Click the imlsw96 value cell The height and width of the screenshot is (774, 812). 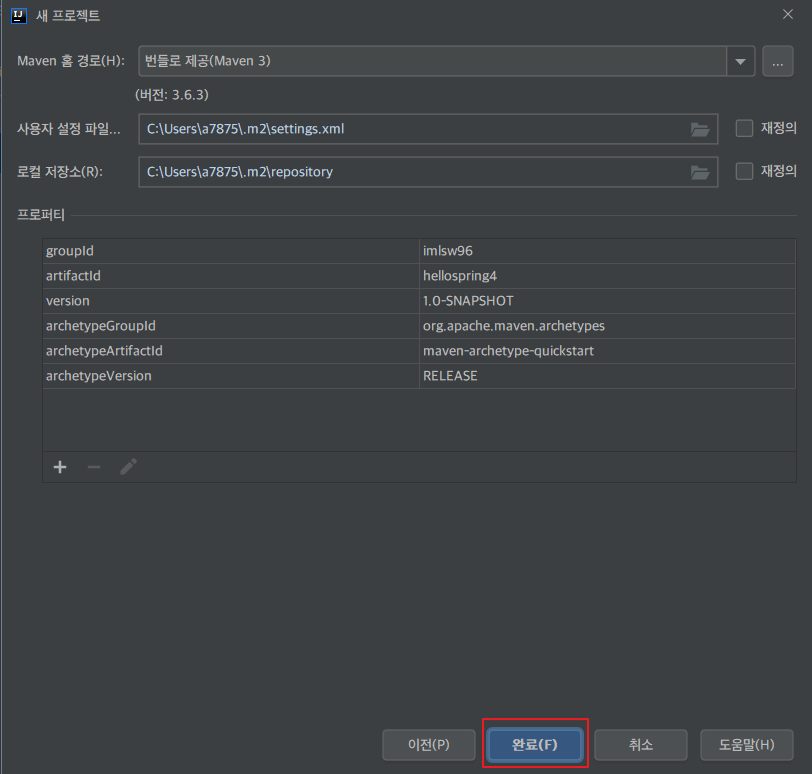[x=607, y=251]
